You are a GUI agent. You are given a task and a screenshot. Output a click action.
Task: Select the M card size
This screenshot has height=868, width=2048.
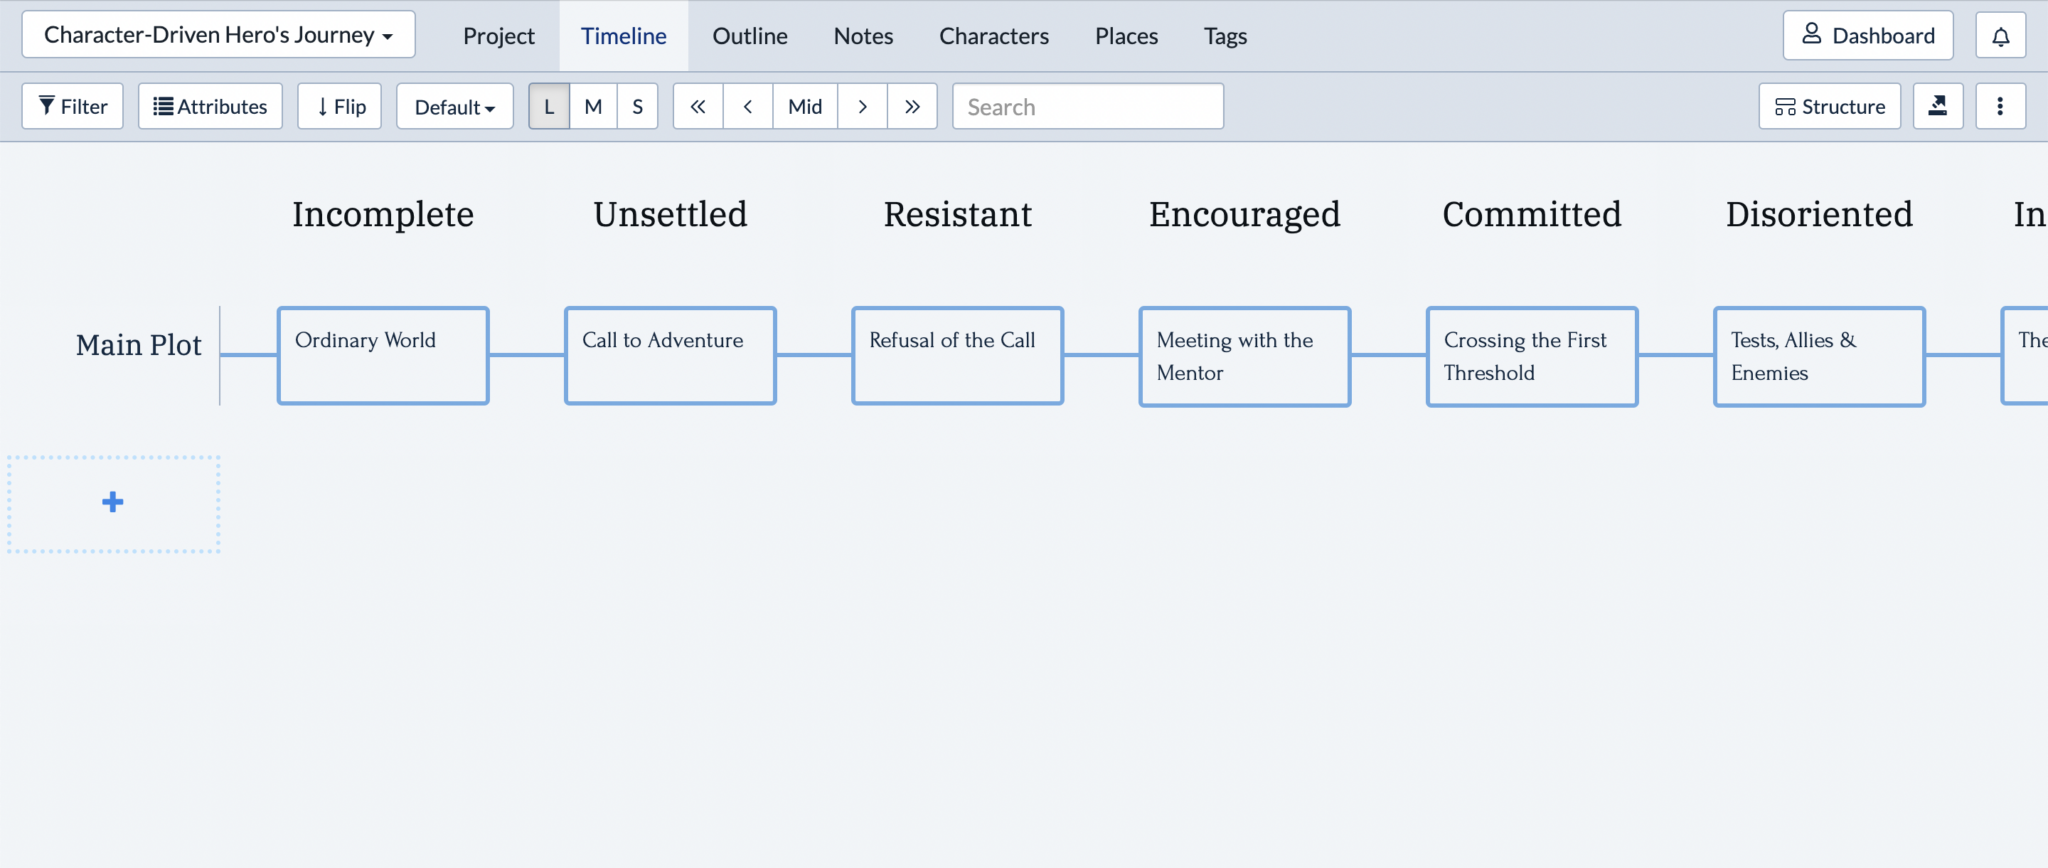pyautogui.click(x=593, y=106)
